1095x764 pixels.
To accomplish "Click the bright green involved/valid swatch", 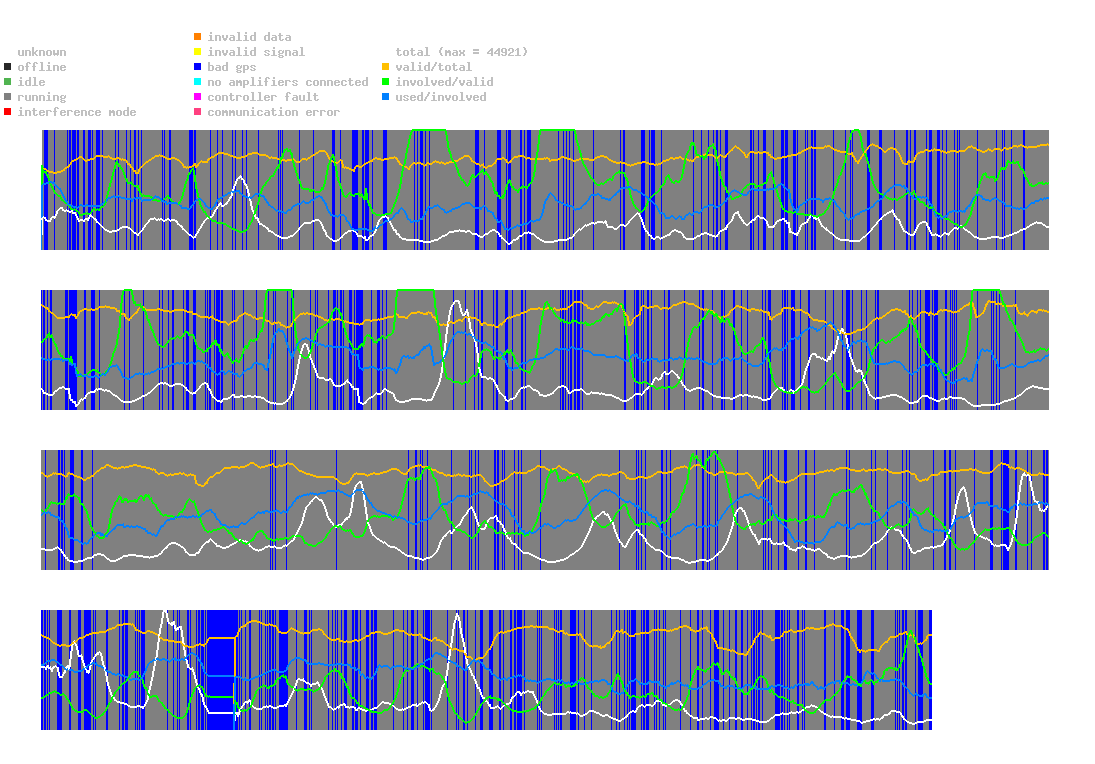I will coord(385,82).
